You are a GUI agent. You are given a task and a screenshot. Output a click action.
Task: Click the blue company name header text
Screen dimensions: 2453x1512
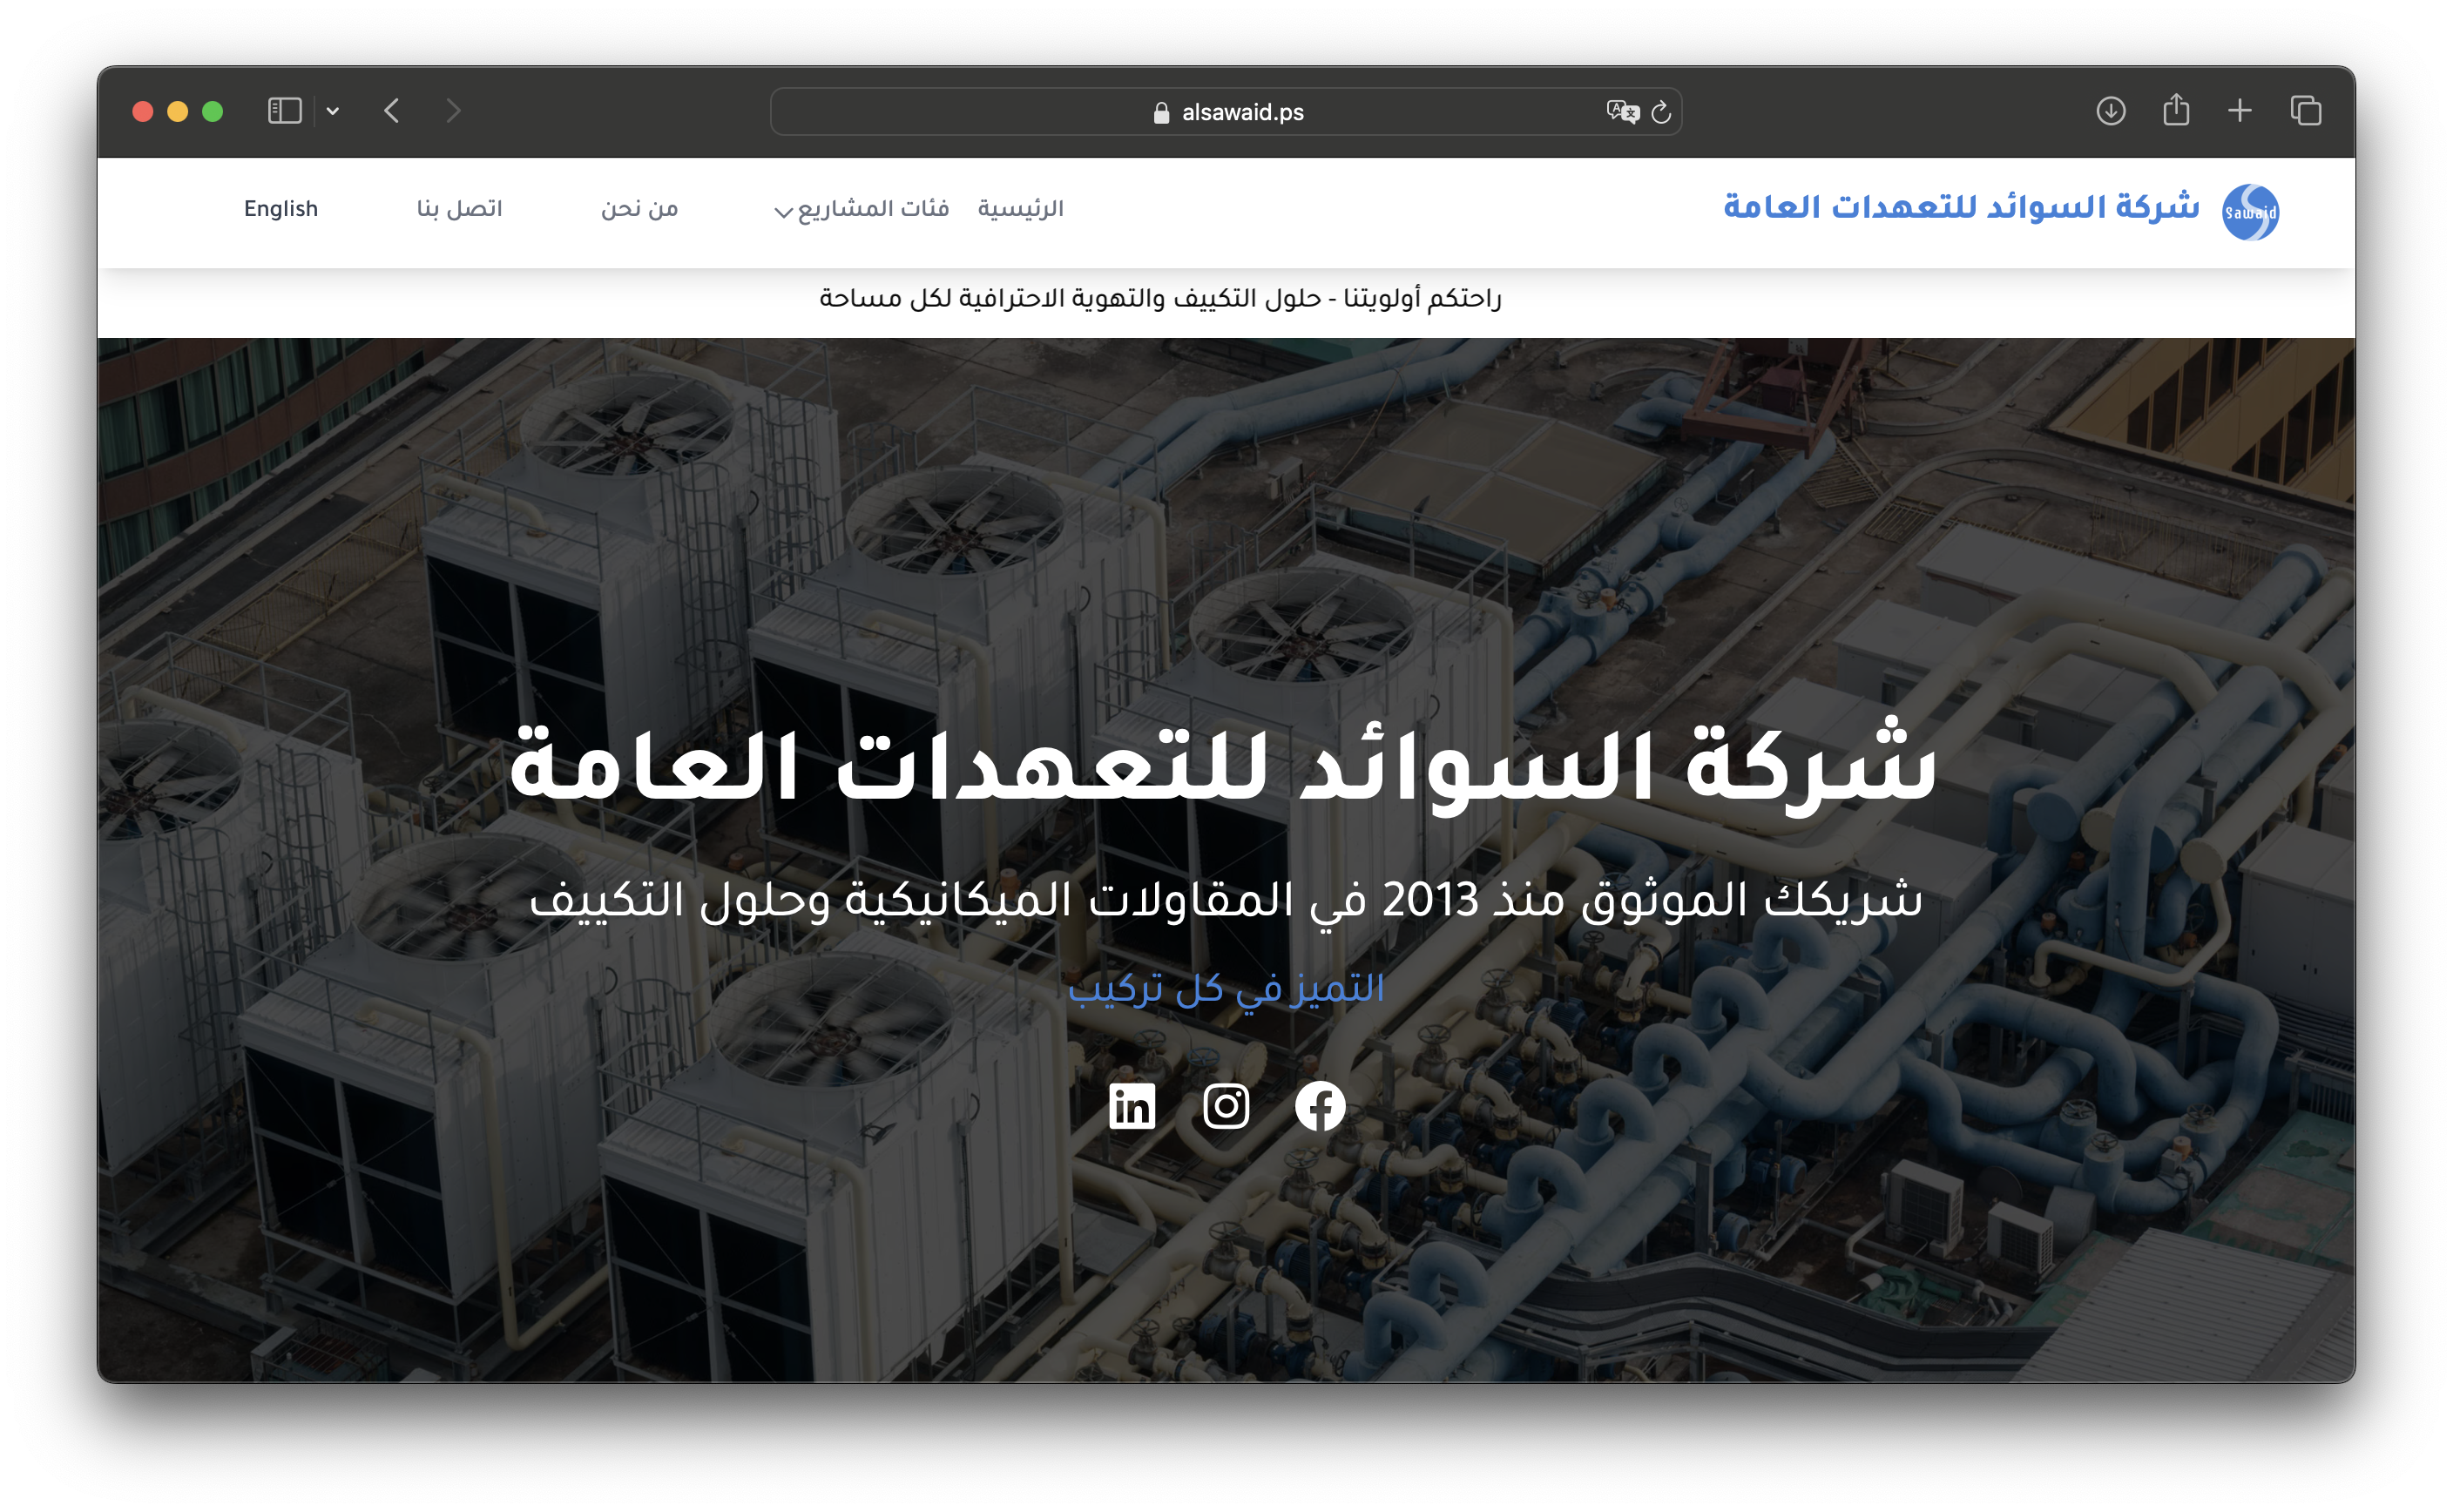click(1961, 208)
